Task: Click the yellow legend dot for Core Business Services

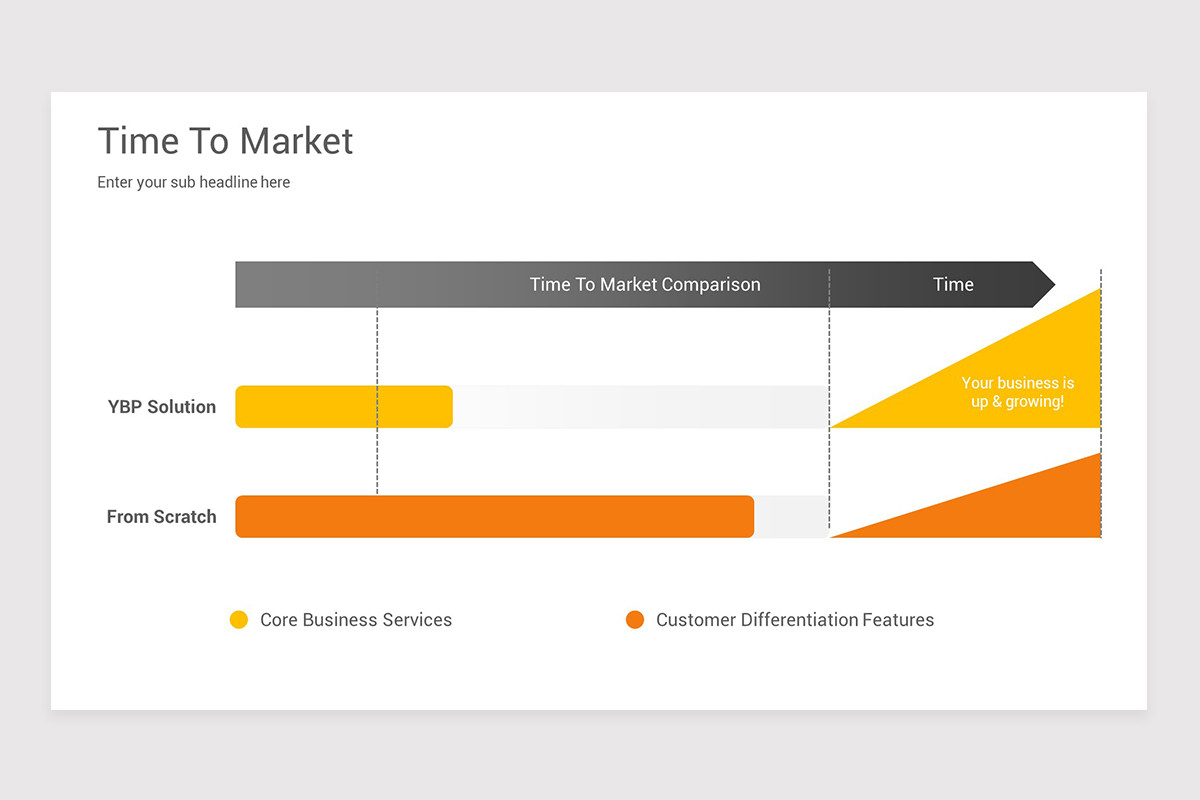Action: [239, 620]
